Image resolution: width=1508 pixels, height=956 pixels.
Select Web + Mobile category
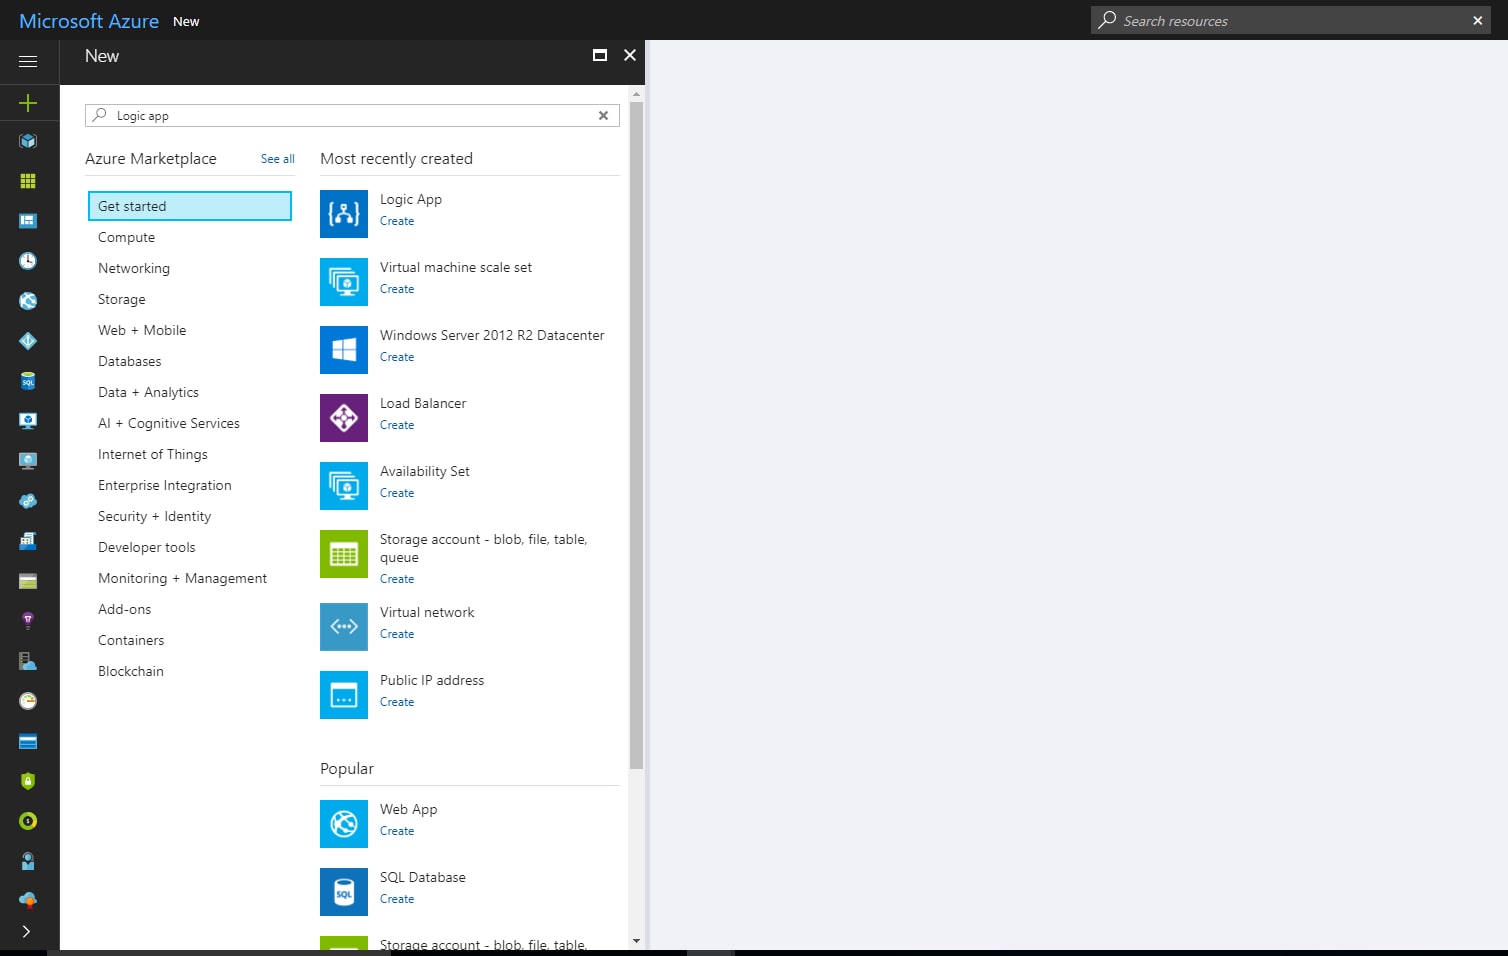(x=142, y=330)
